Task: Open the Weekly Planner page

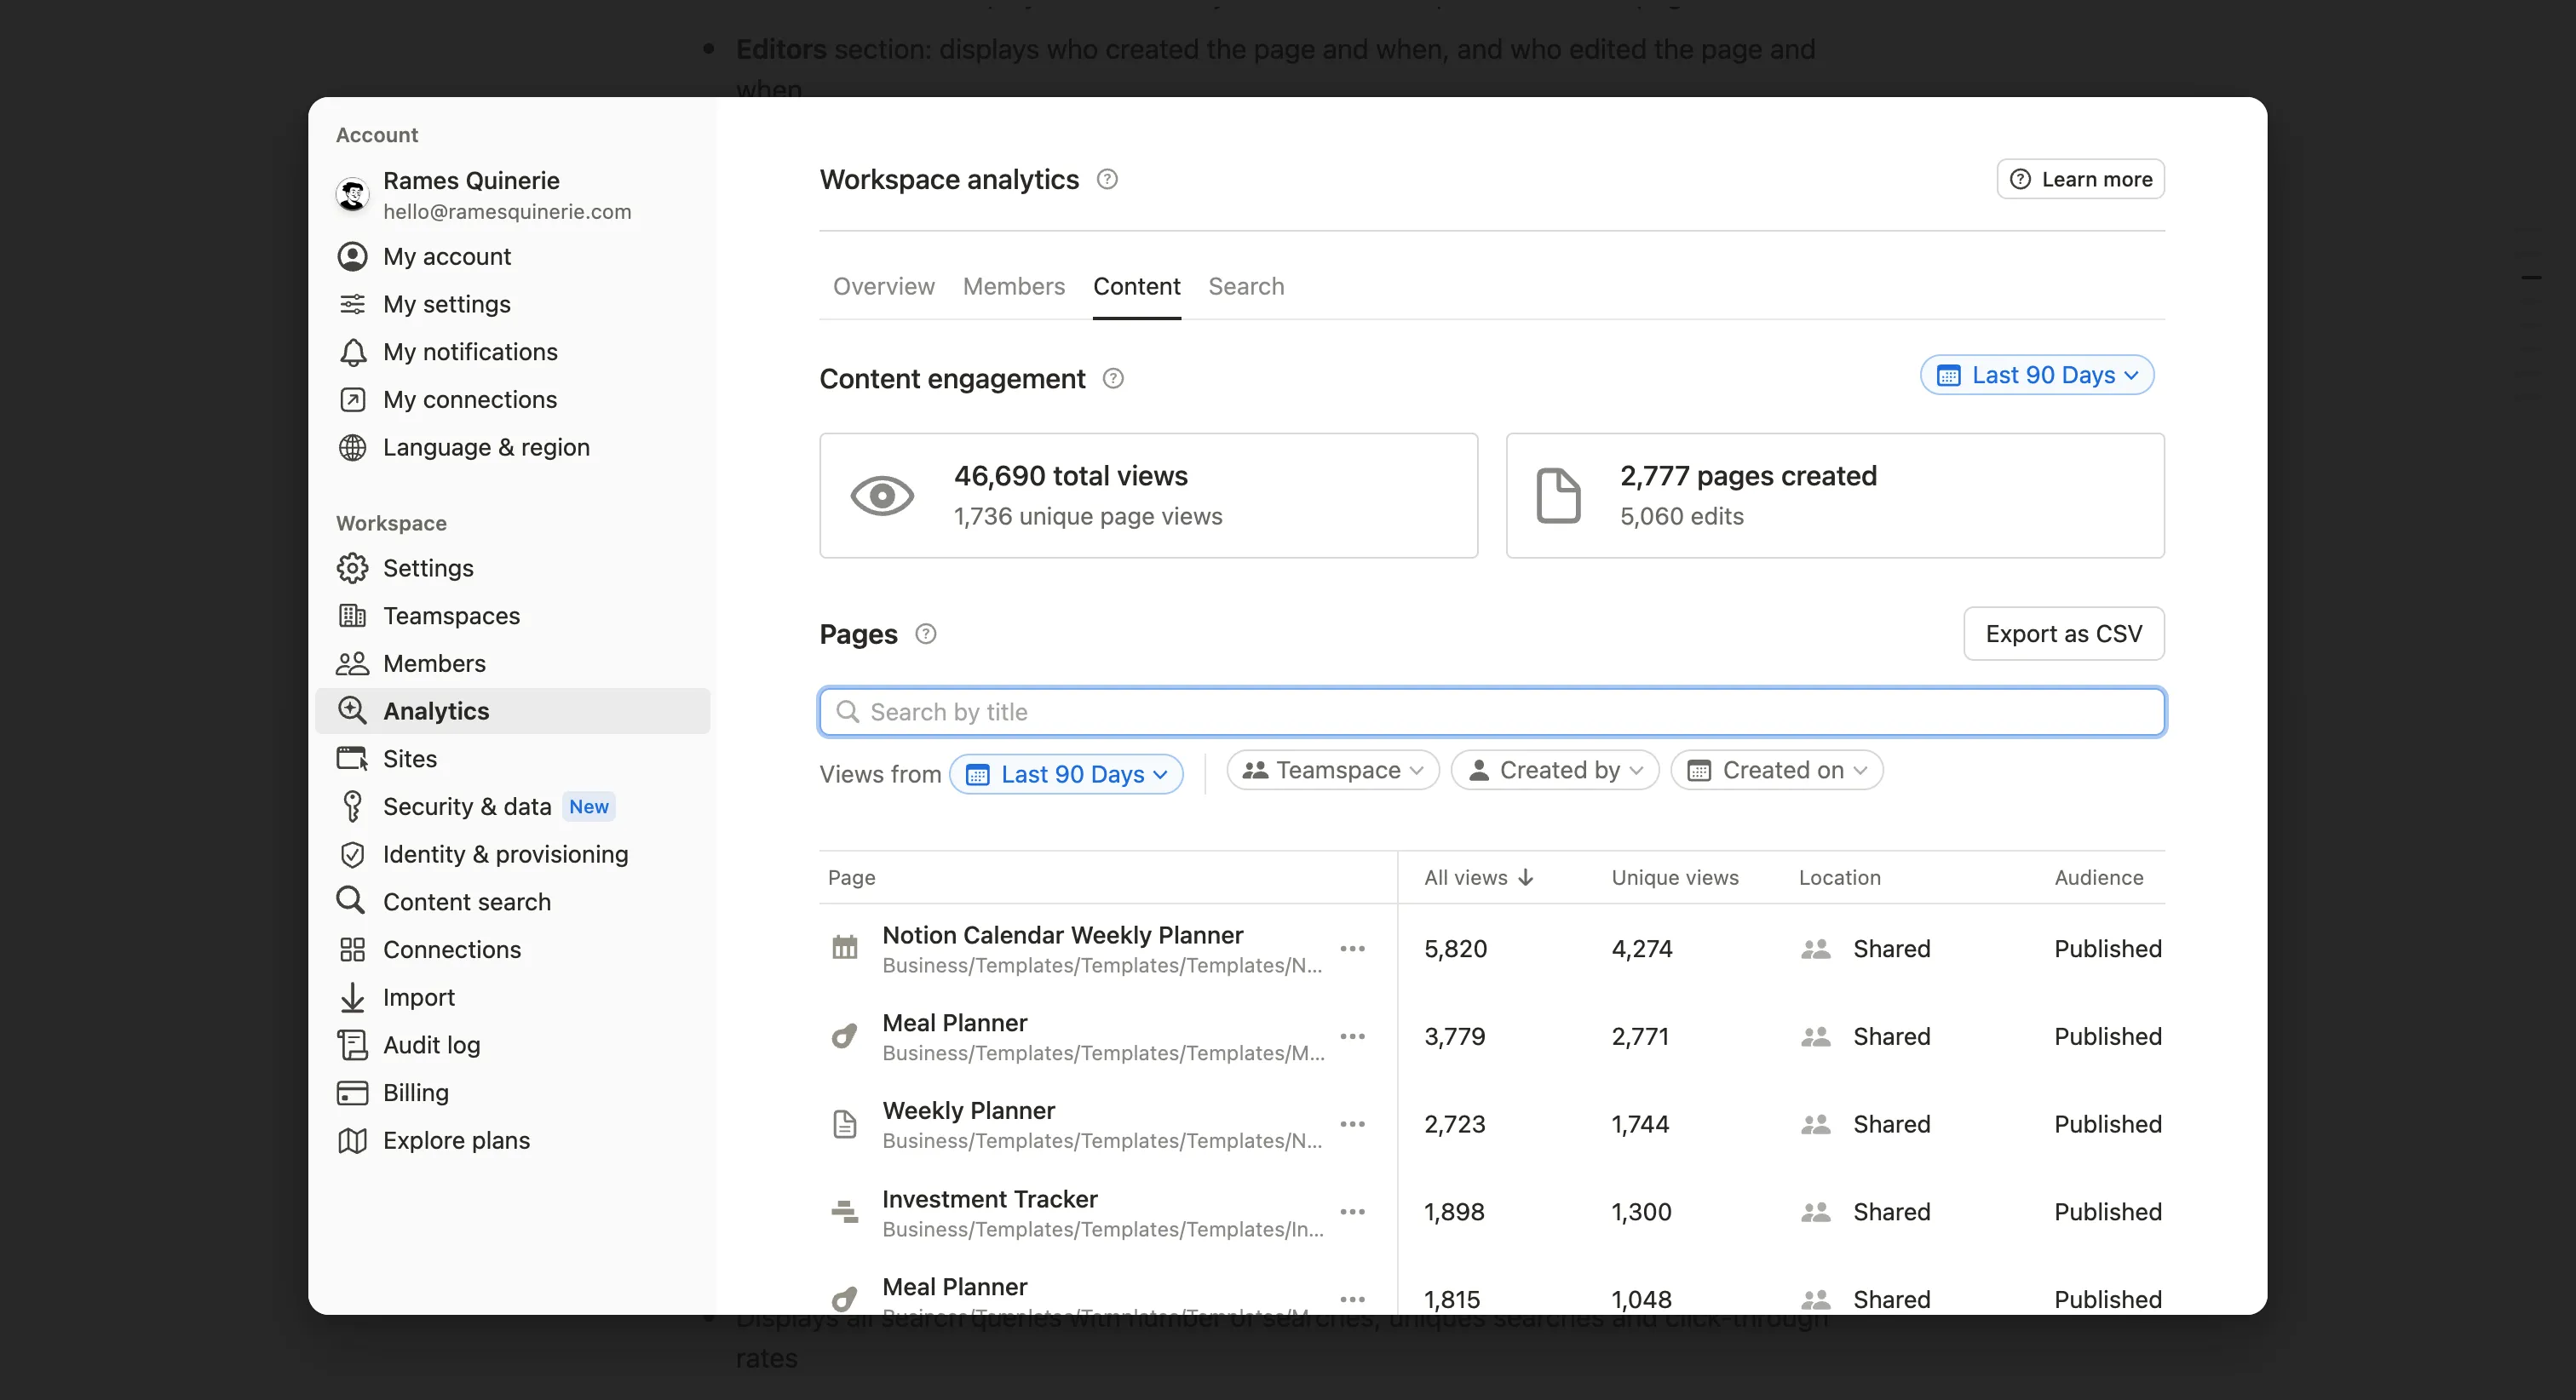Action: [x=968, y=1111]
